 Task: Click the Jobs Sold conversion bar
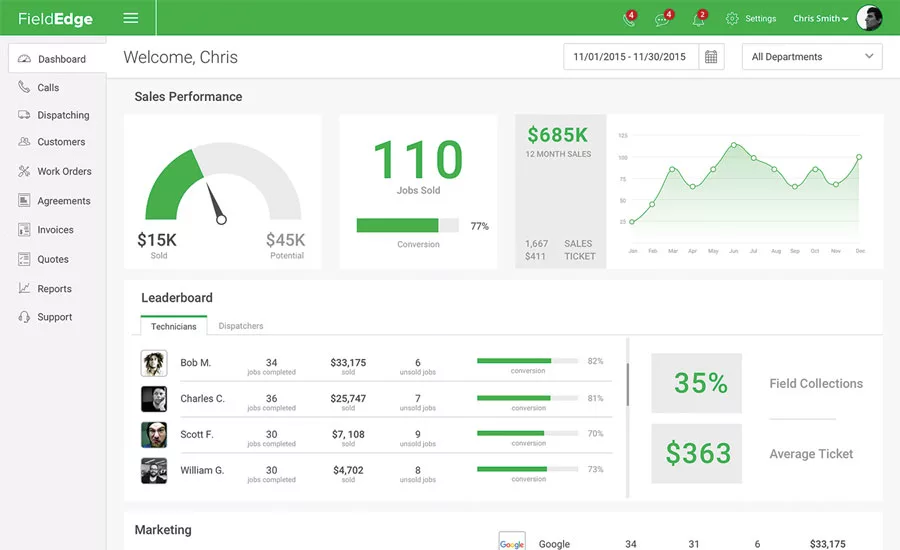(408, 225)
